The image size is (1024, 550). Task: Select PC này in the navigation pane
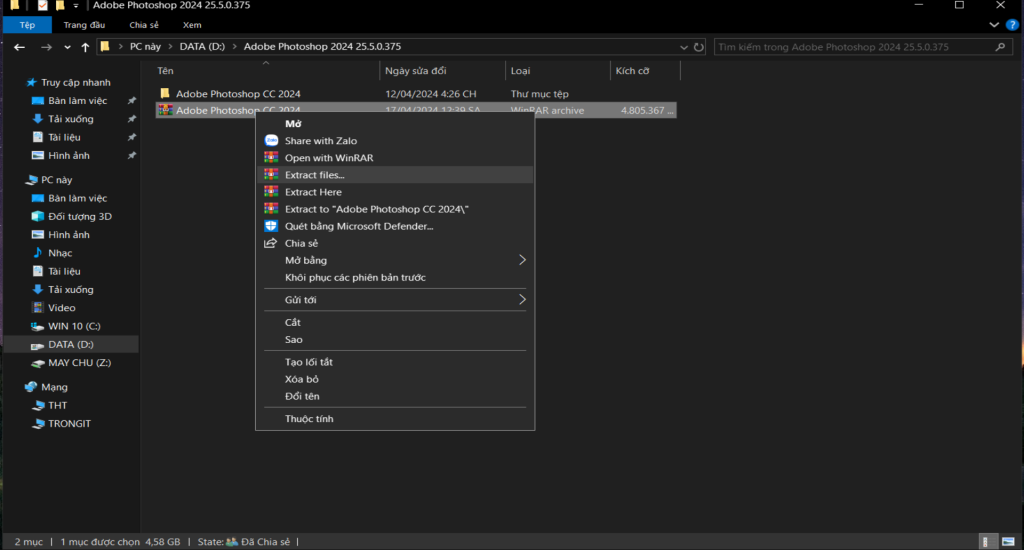(x=56, y=180)
